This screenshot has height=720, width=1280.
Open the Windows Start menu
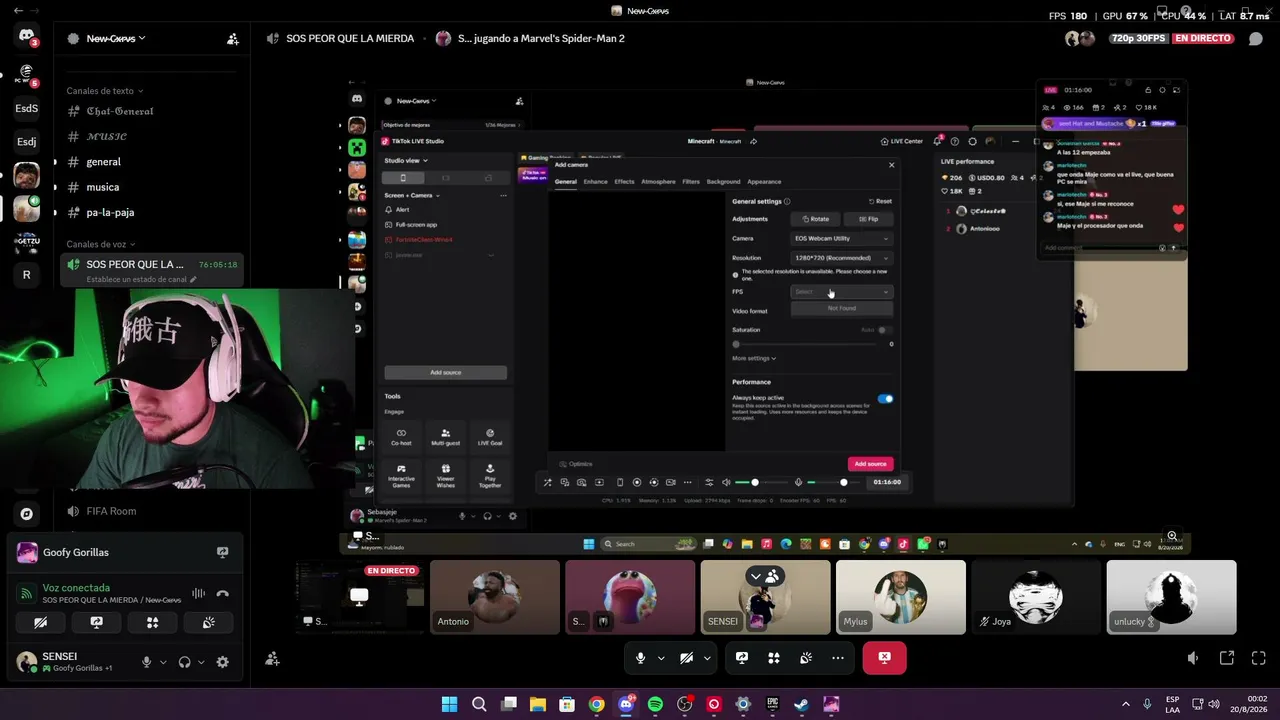[x=449, y=704]
